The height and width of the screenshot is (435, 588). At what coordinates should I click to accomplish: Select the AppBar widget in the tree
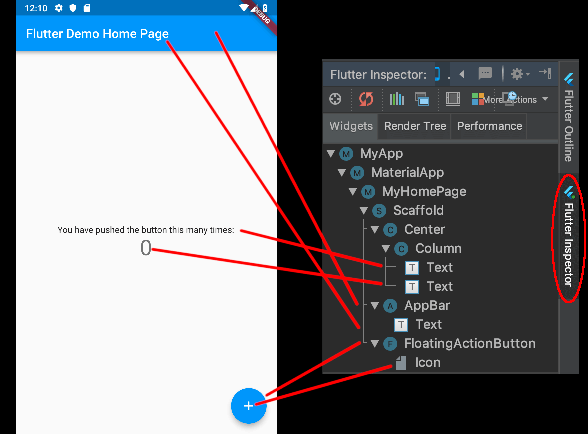427,306
